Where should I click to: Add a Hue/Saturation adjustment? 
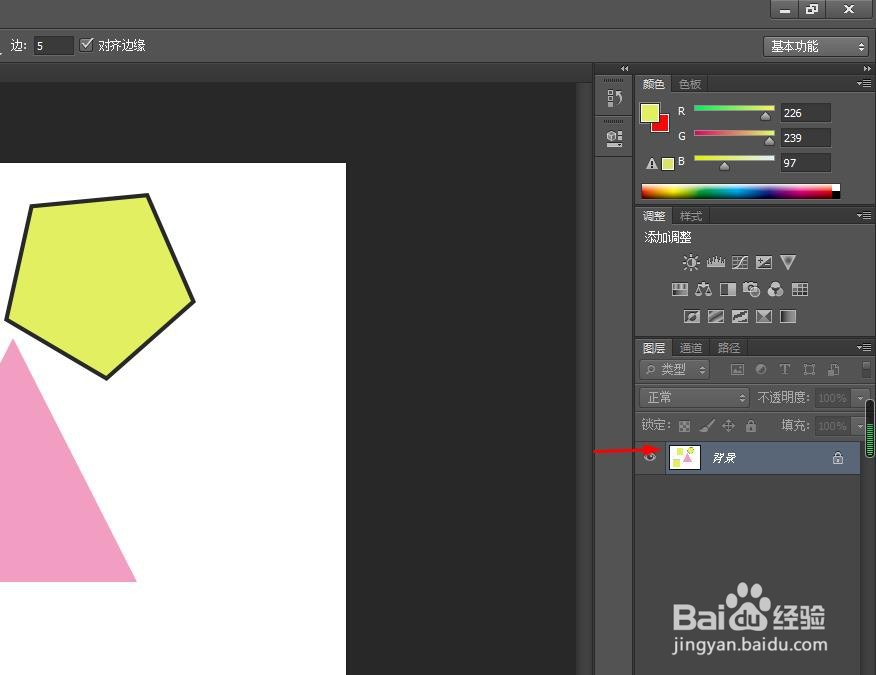[679, 289]
